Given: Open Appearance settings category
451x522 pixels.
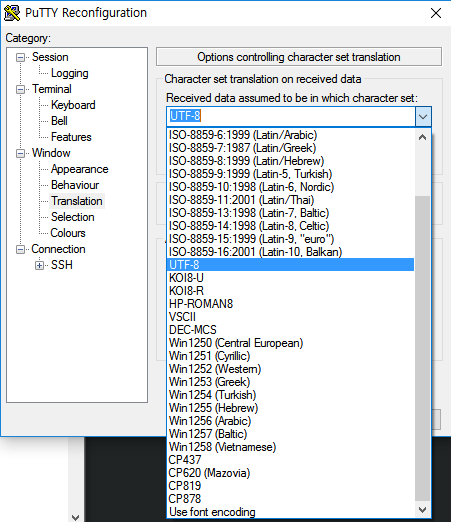Looking at the screenshot, I should [79, 169].
